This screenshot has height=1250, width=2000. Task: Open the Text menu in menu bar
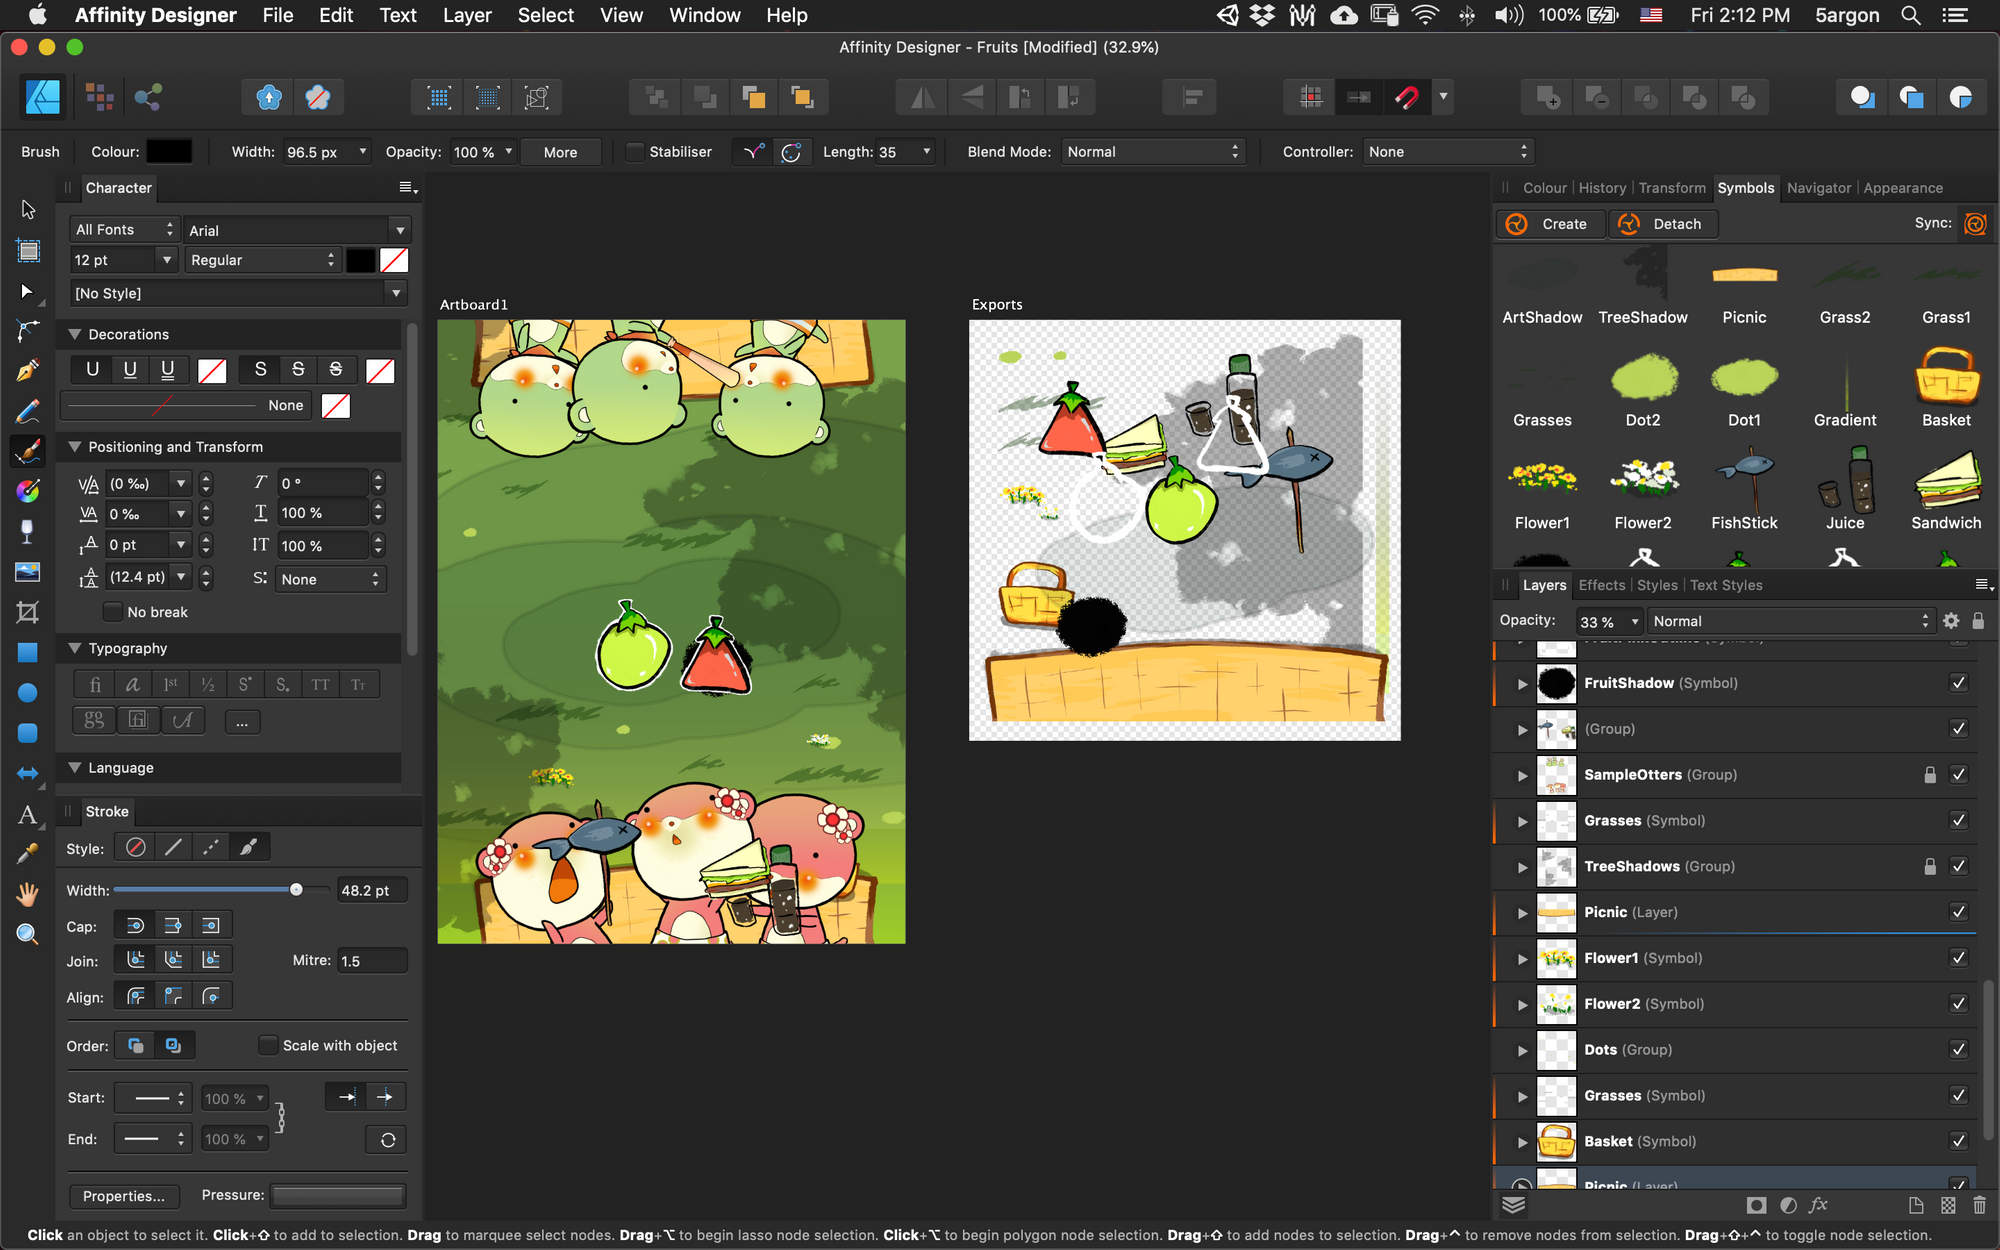pos(396,16)
